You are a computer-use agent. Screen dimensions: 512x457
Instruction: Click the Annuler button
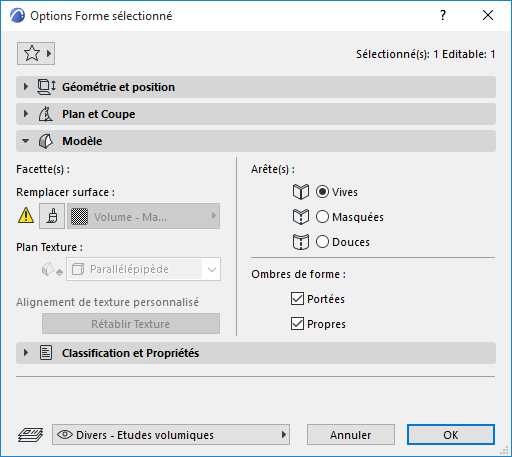tap(351, 435)
